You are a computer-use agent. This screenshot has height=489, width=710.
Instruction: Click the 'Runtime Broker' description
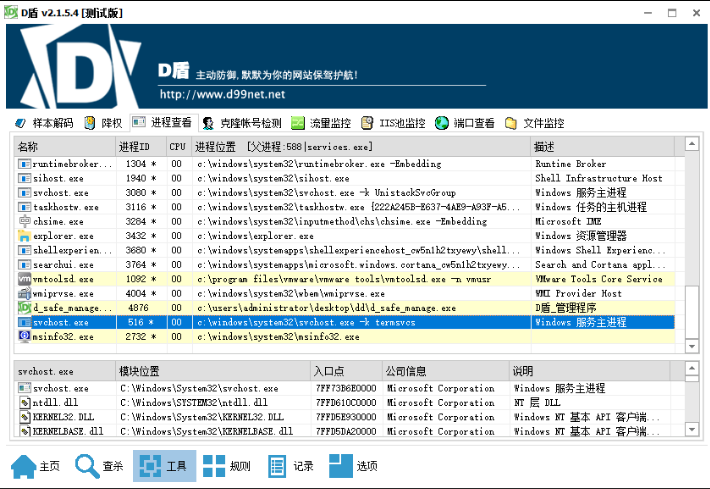pos(571,164)
